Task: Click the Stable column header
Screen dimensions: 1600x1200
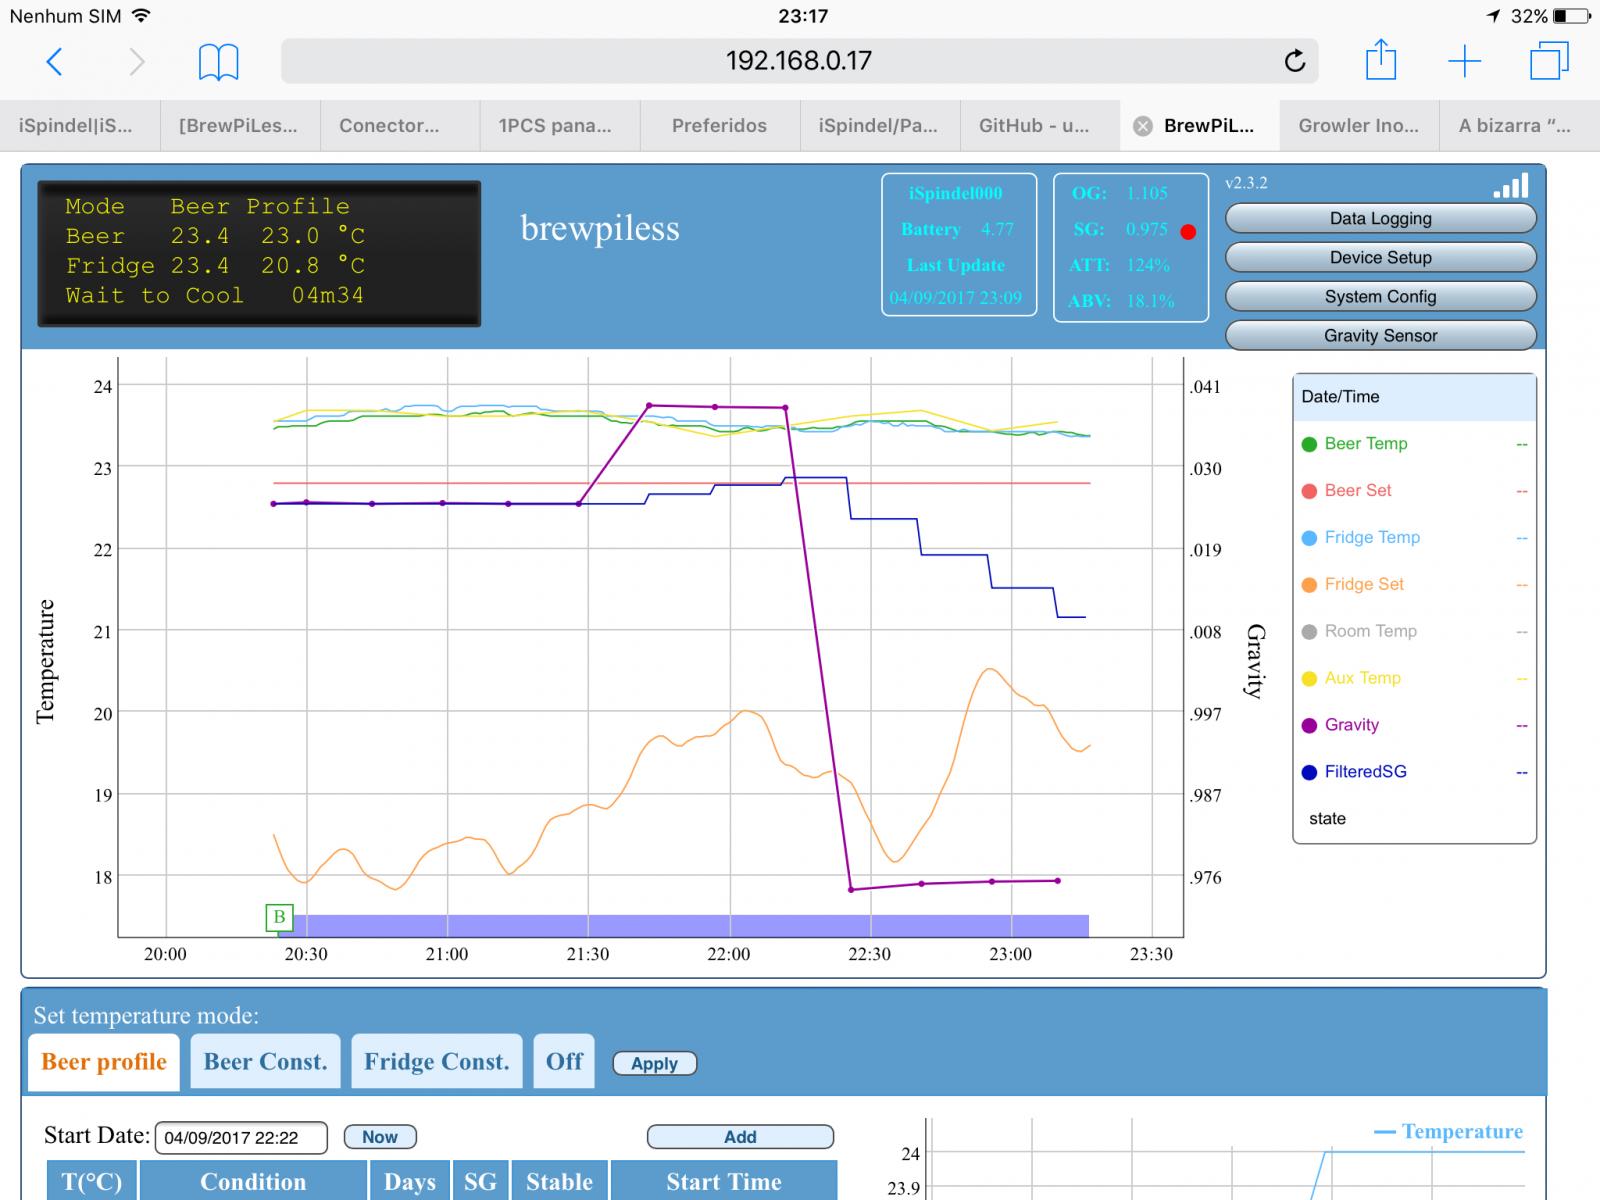Action: [560, 1181]
